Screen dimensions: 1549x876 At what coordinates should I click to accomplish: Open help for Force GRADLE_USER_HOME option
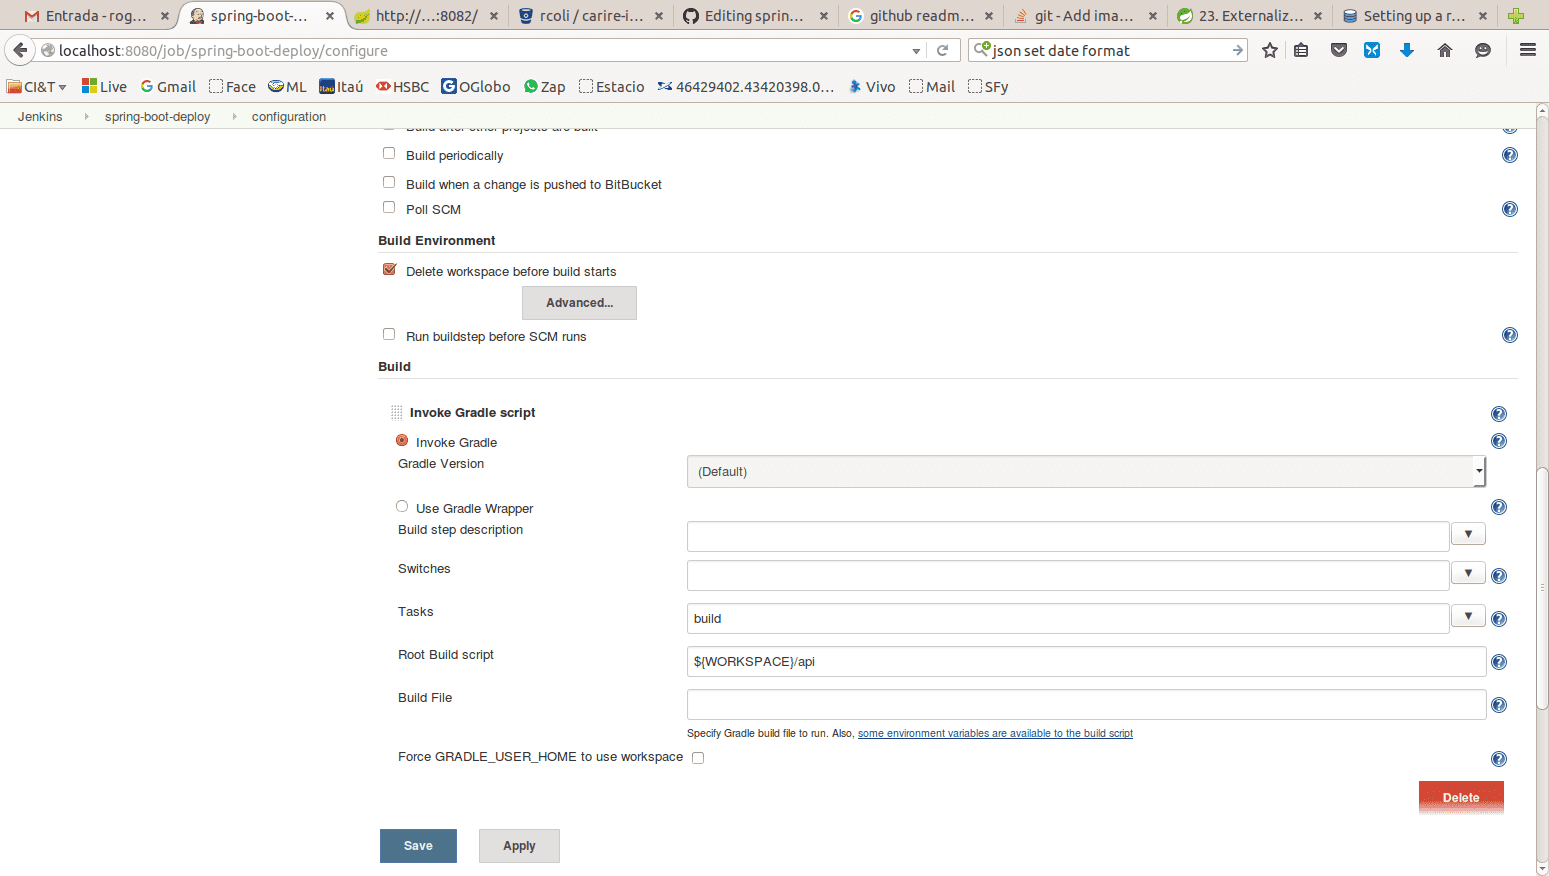pos(1499,759)
